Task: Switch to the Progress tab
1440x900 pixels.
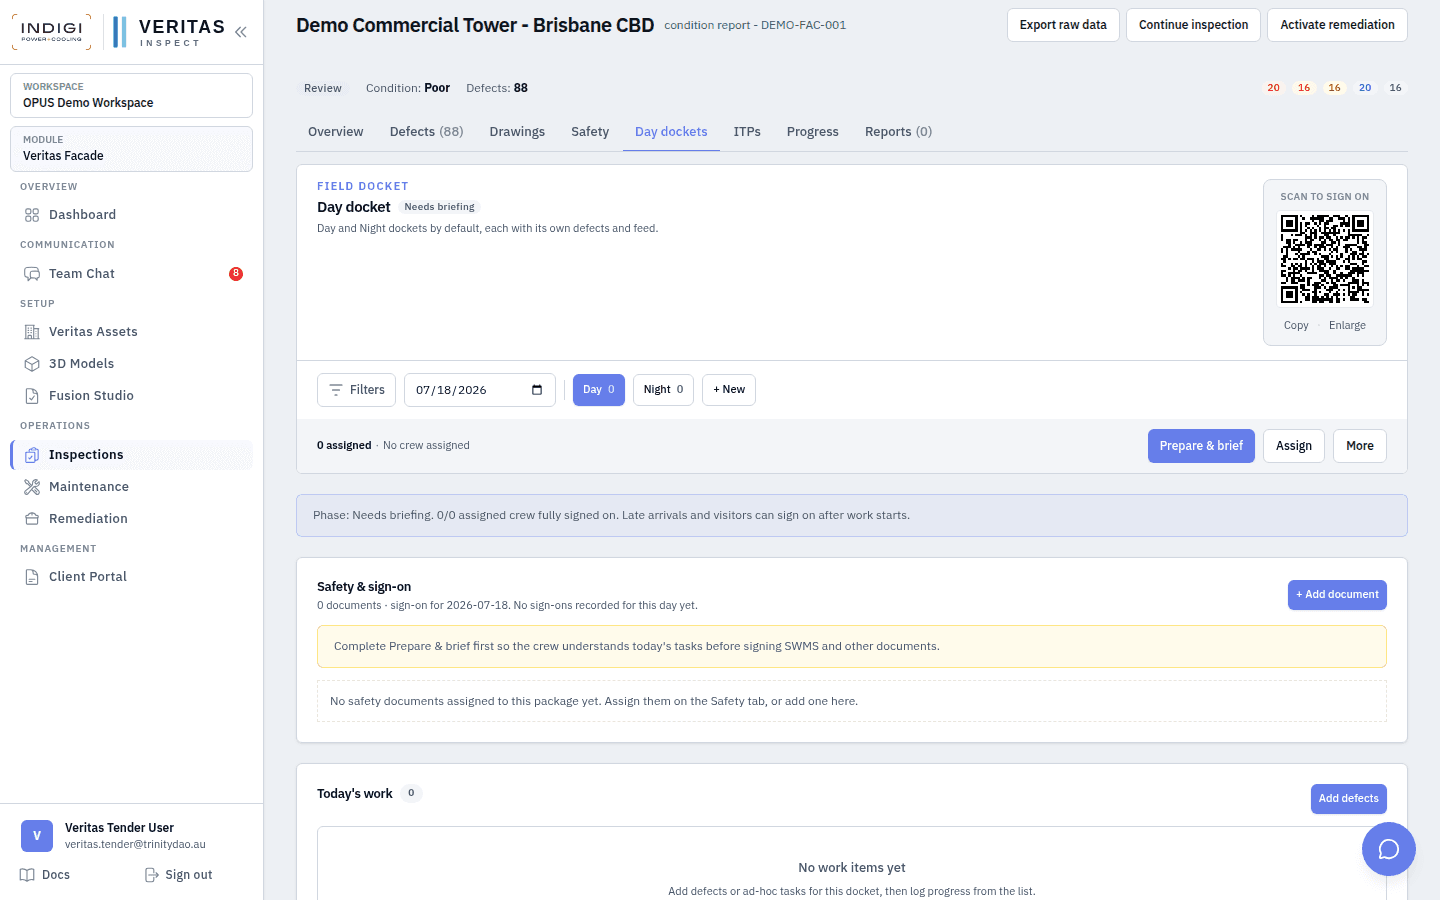Action: (813, 132)
